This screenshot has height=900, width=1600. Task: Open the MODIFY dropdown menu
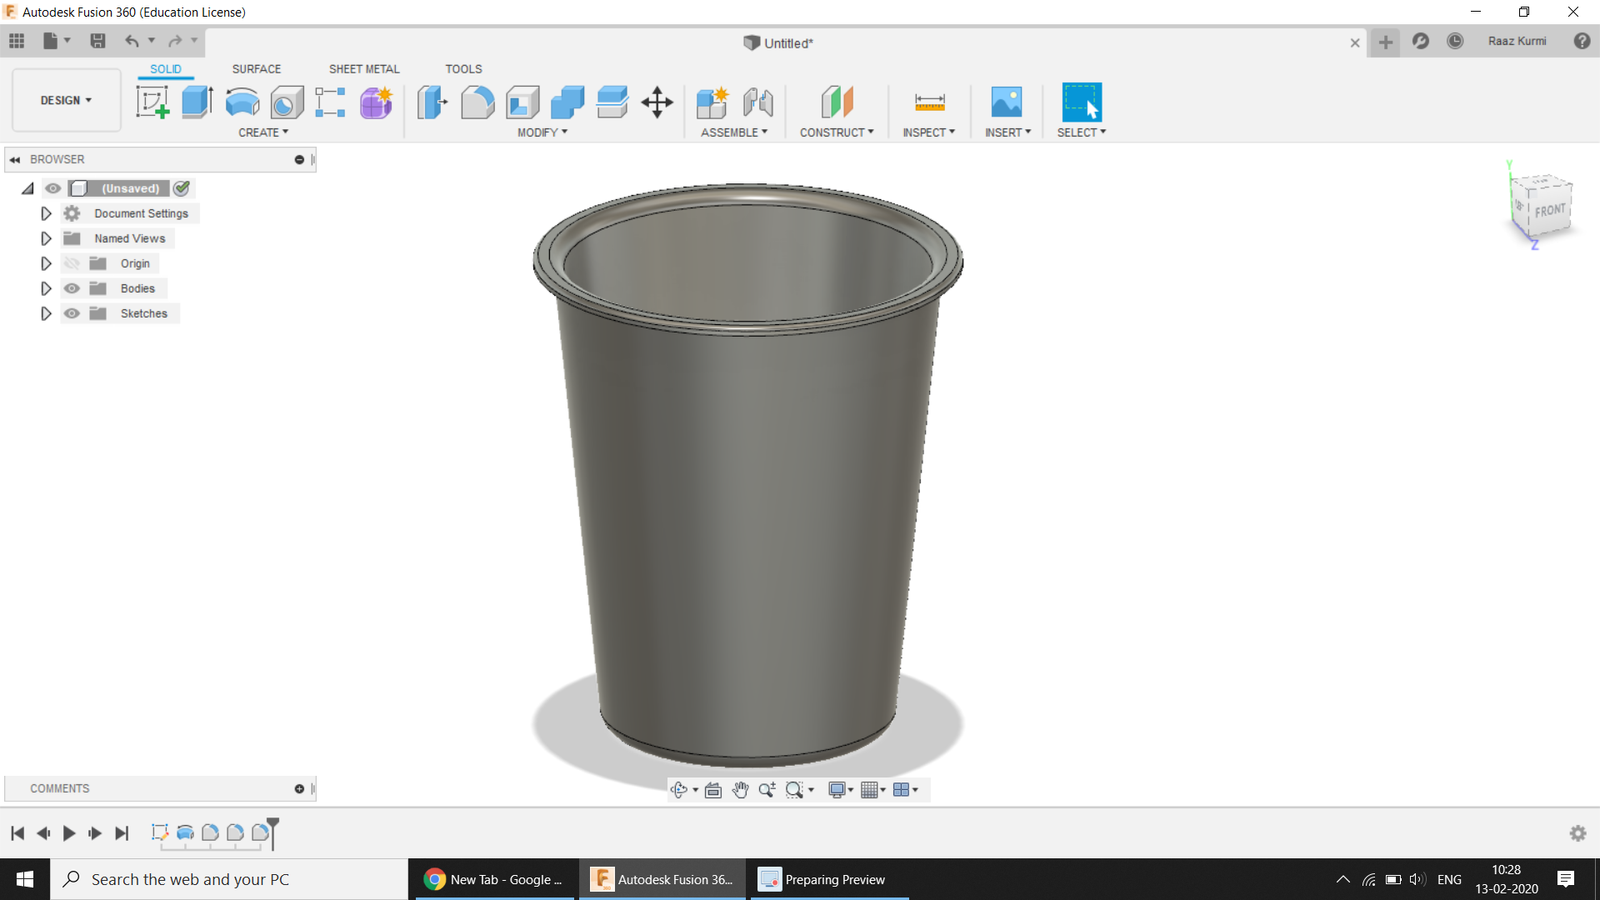click(542, 132)
